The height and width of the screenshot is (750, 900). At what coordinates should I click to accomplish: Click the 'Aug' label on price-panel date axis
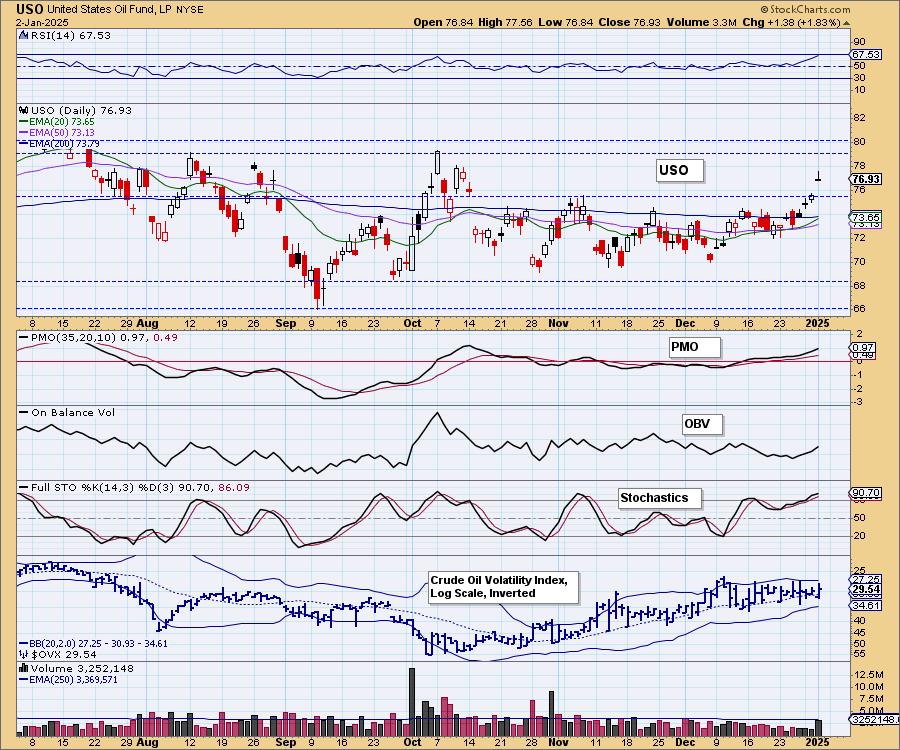tap(148, 324)
